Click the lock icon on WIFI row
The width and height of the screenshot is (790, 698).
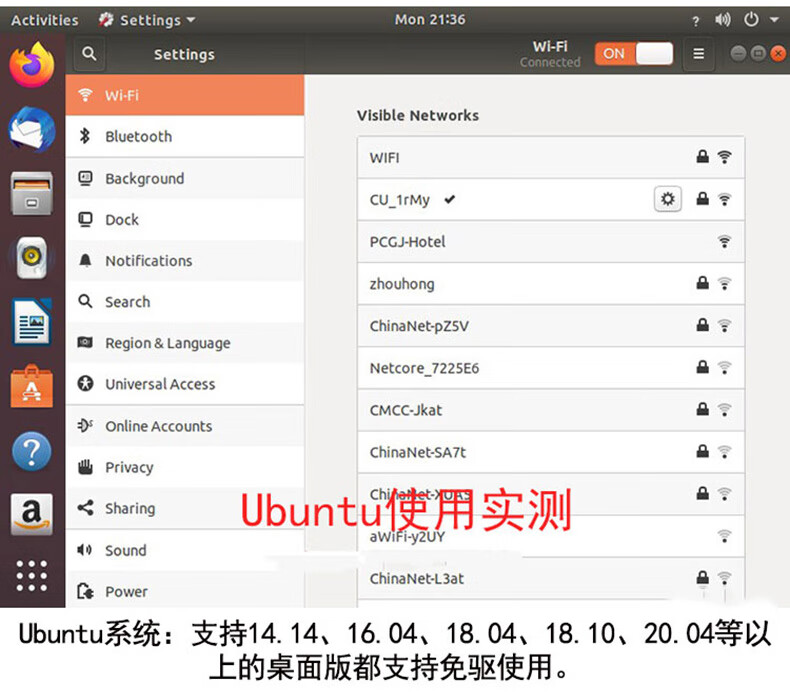click(x=702, y=157)
